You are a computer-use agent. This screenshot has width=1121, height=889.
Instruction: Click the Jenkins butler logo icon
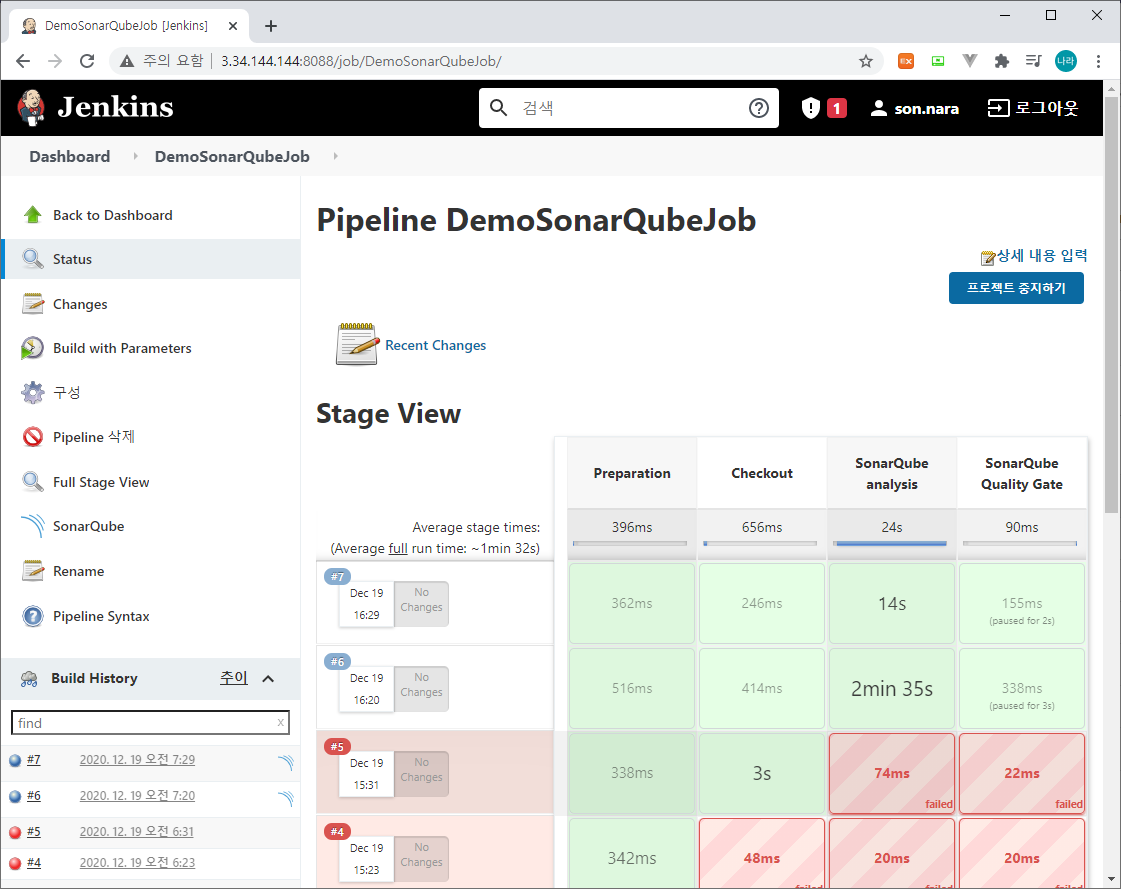[x=31, y=108]
